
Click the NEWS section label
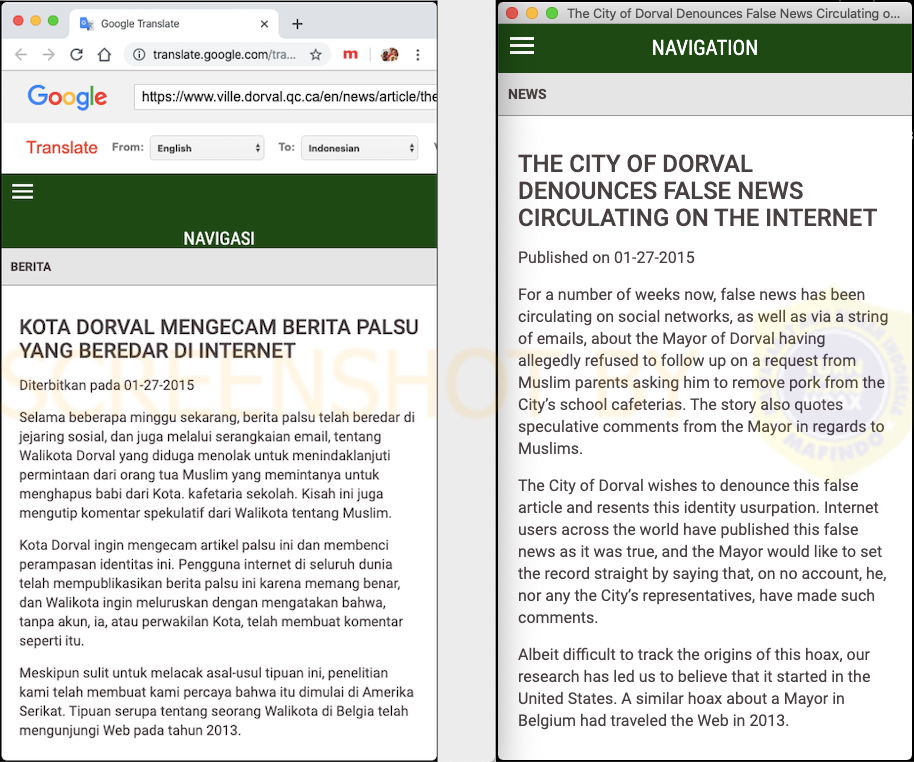pyautogui.click(x=527, y=94)
